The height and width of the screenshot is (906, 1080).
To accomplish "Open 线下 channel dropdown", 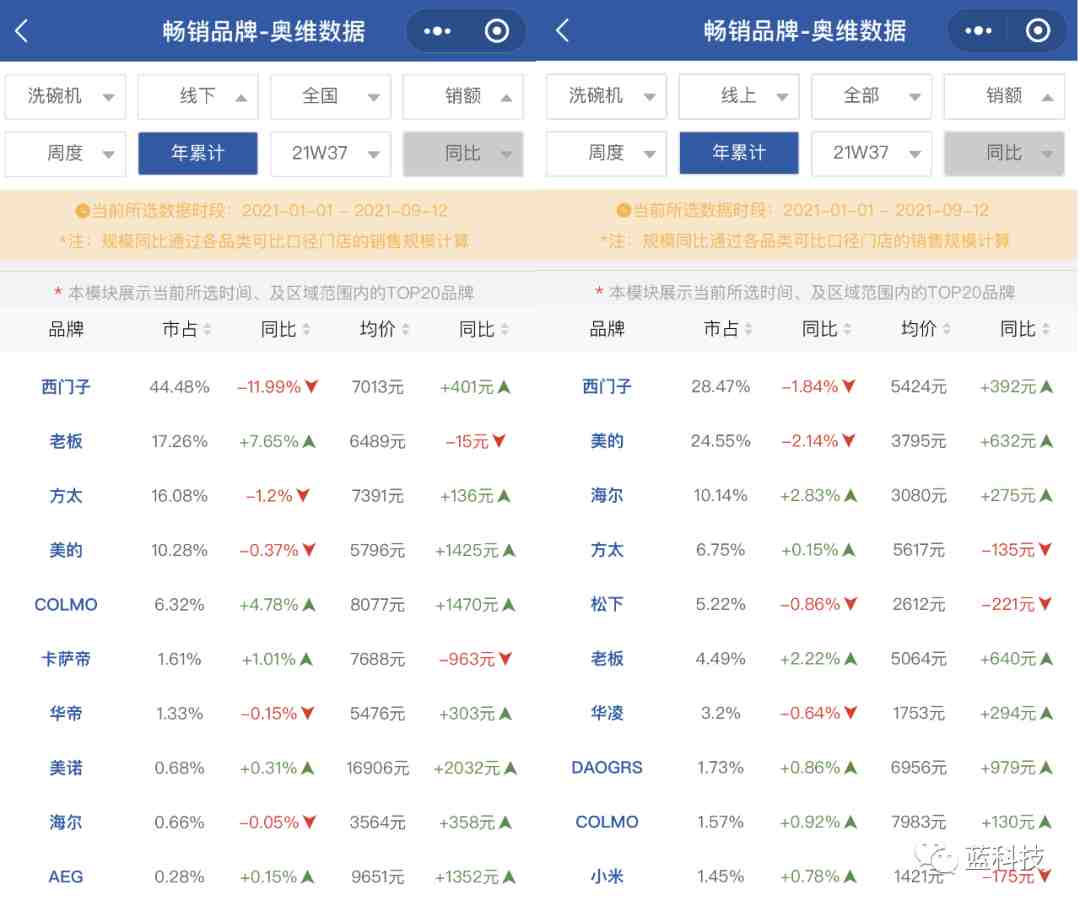I will [x=198, y=96].
